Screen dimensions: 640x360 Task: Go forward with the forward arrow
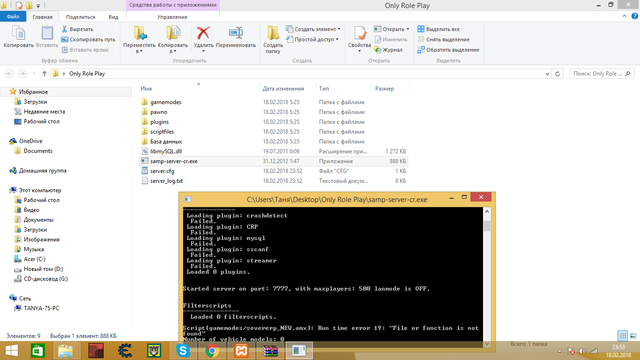(22, 73)
